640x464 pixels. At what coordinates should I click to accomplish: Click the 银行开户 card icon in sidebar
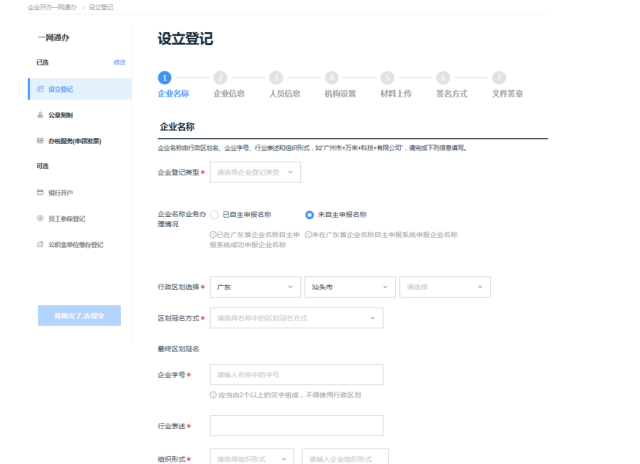40,192
